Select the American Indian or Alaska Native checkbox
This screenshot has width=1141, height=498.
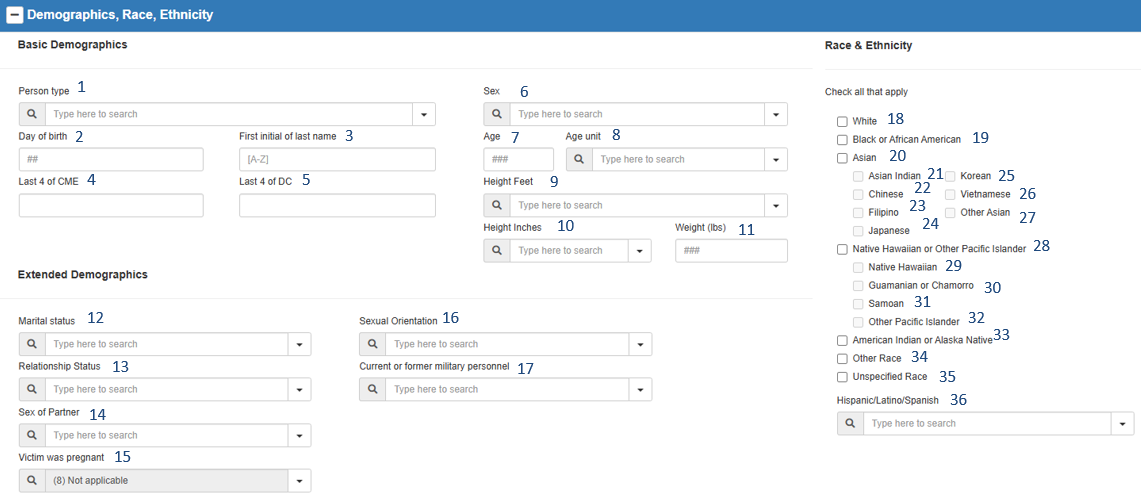pos(842,340)
